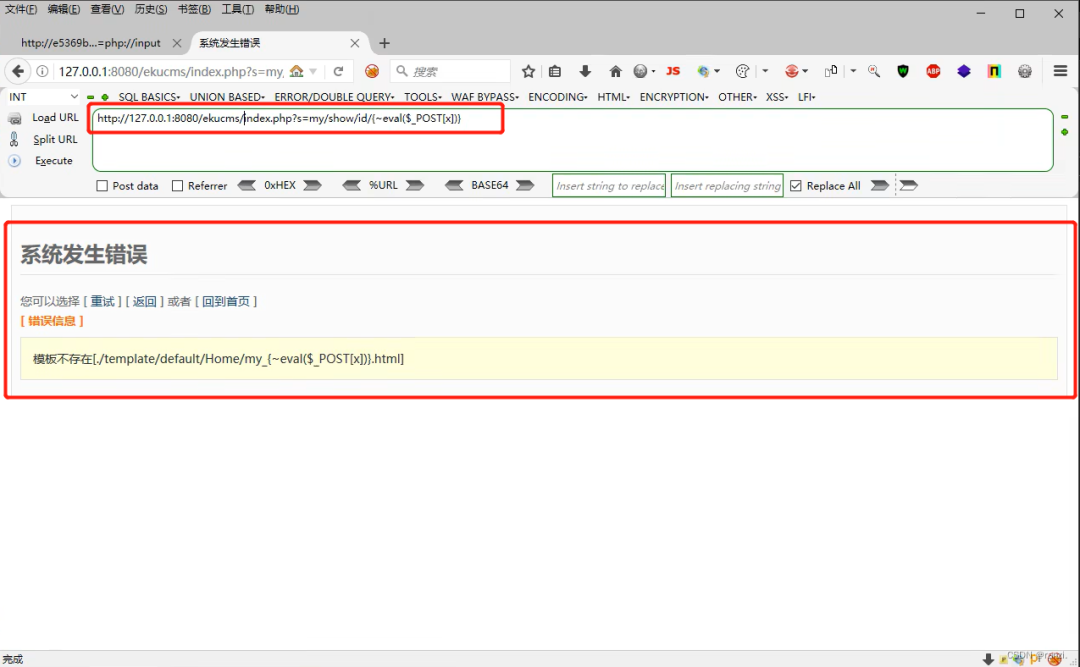The width and height of the screenshot is (1080, 667).
Task: Click the ABP Adblock Plus icon
Action: click(x=933, y=71)
